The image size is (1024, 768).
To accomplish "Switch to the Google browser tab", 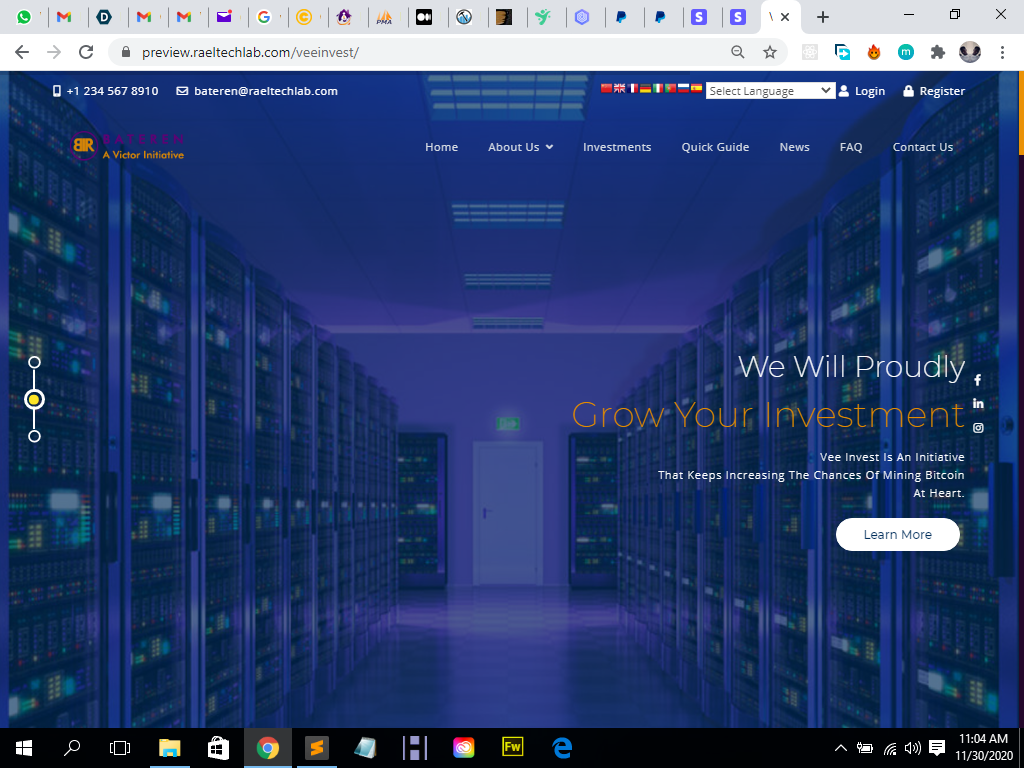I will (x=264, y=17).
